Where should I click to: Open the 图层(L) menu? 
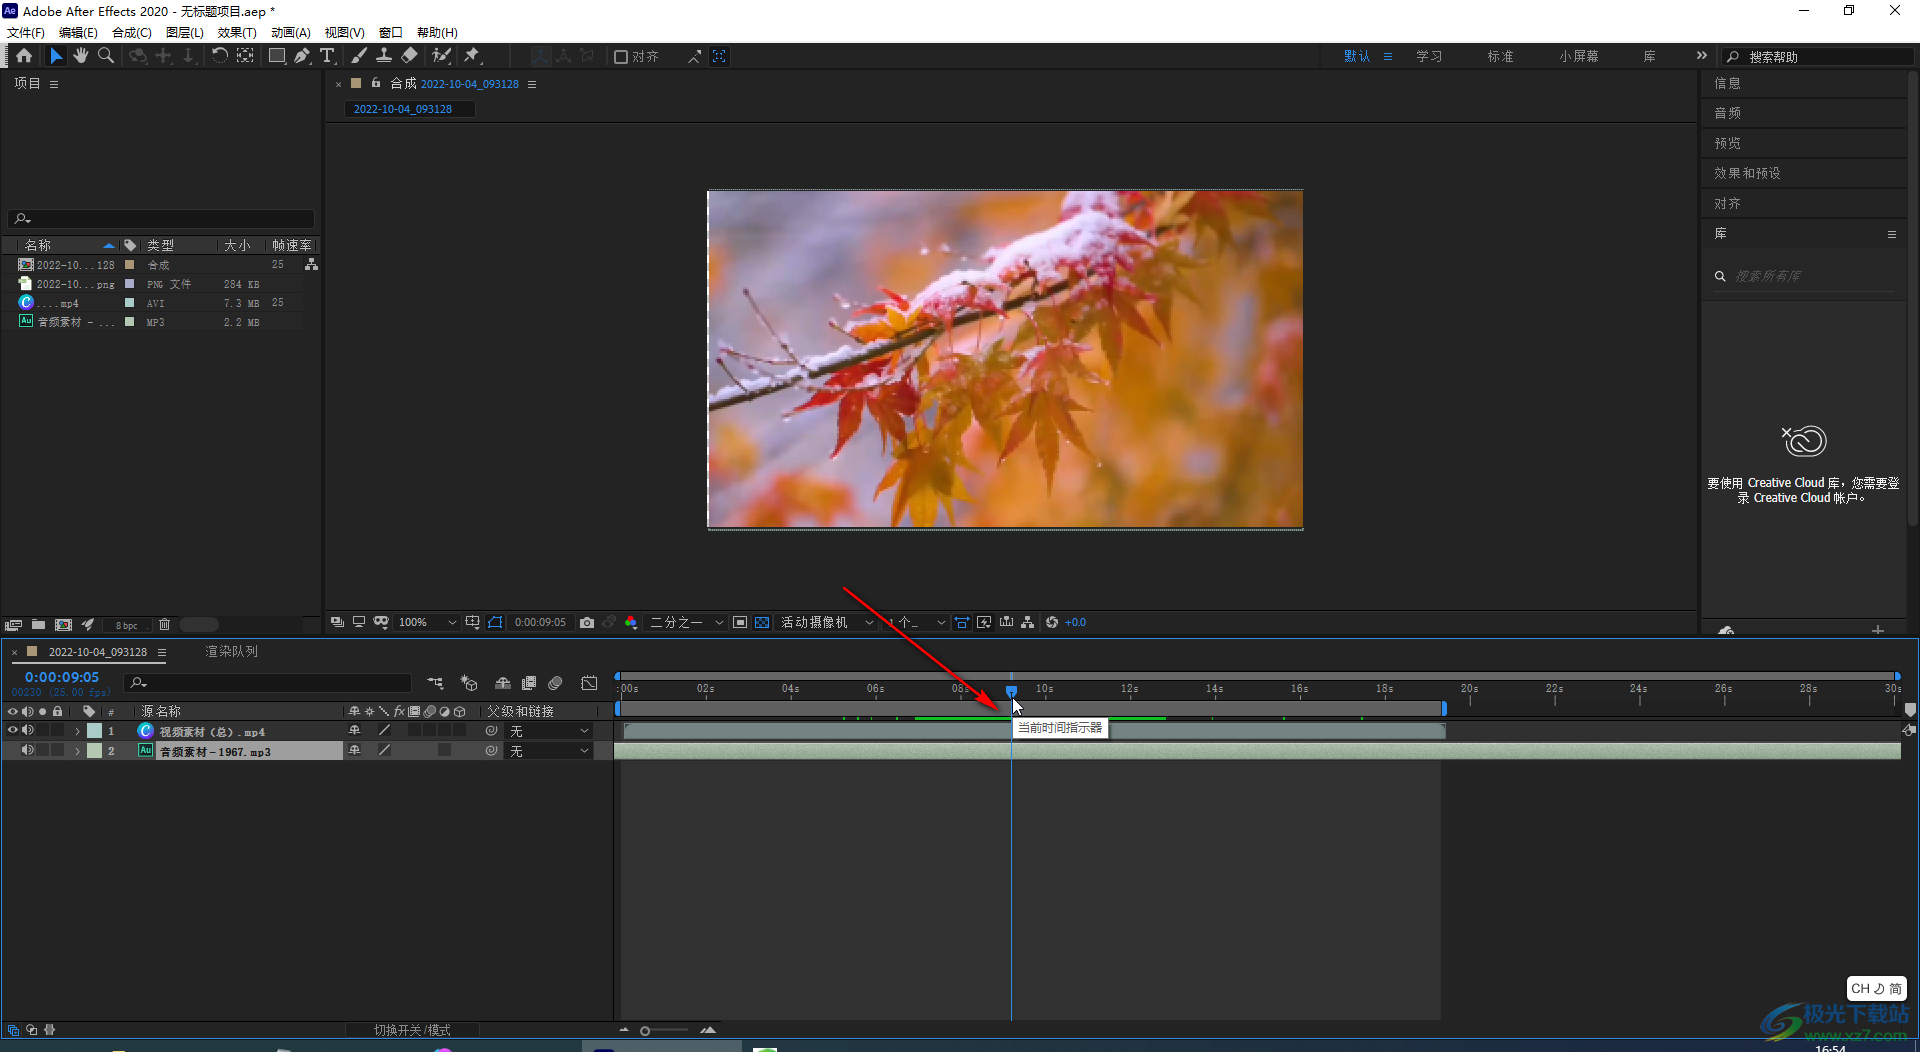tap(184, 32)
